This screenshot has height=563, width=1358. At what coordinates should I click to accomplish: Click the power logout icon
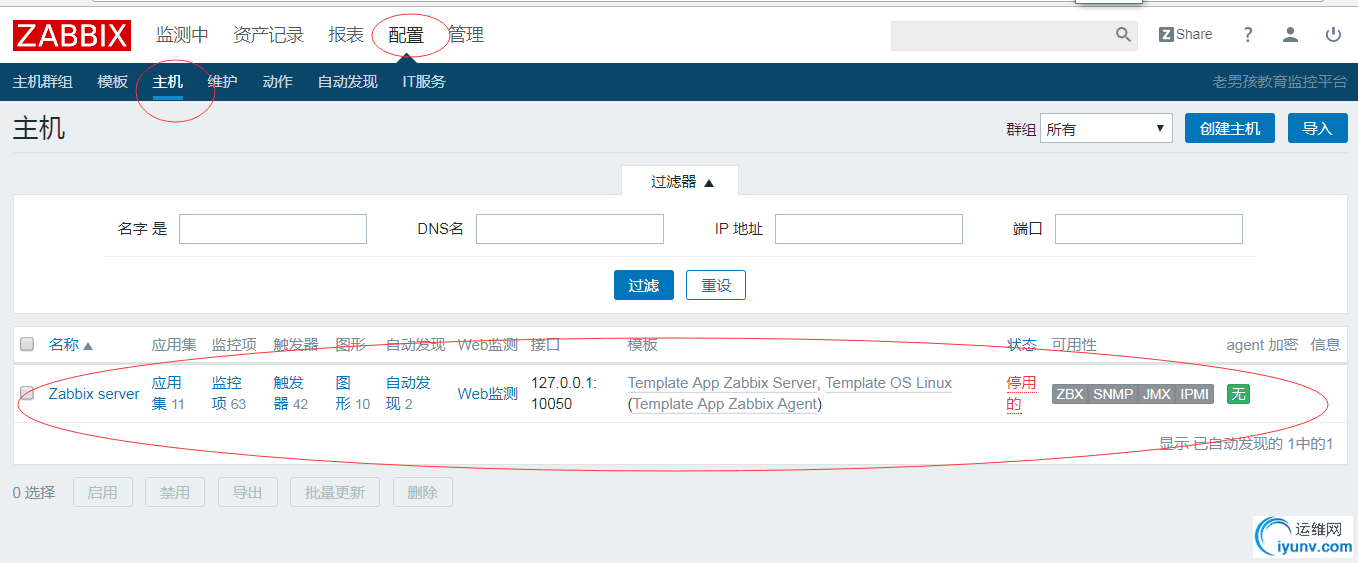pyautogui.click(x=1333, y=35)
